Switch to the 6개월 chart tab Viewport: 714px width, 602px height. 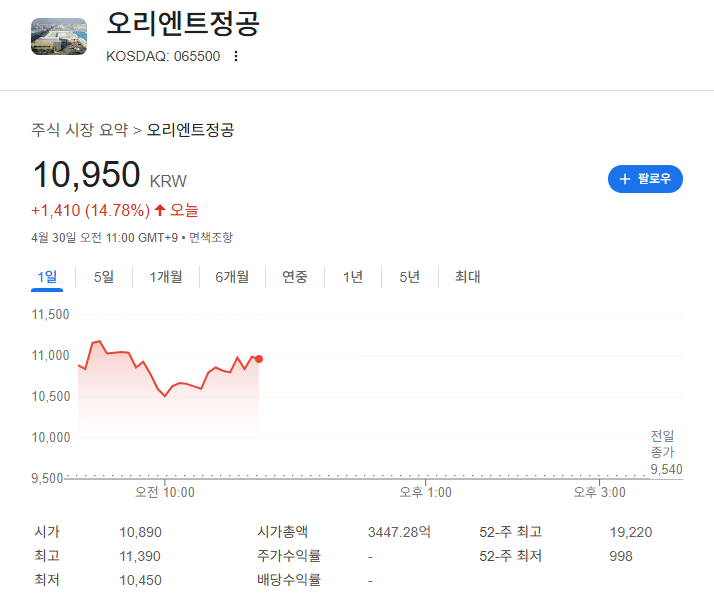tap(232, 277)
